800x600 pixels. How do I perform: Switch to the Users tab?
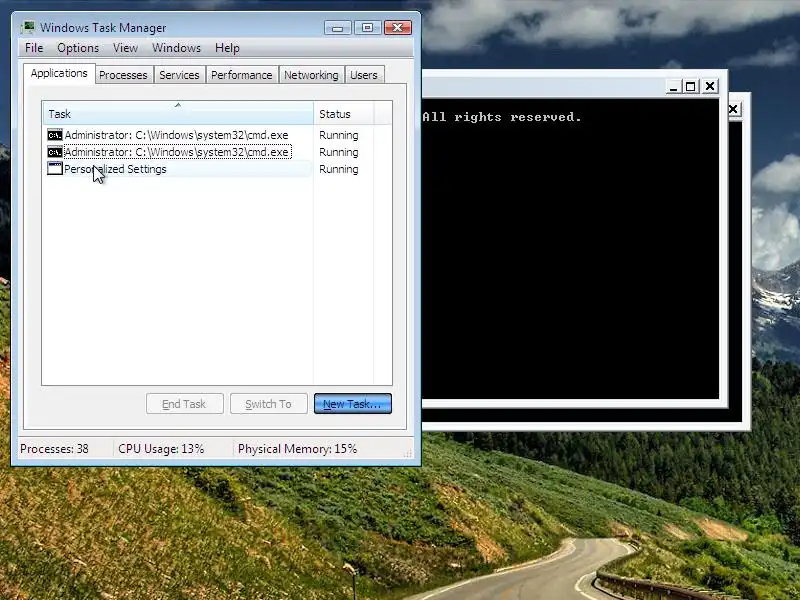coord(364,75)
